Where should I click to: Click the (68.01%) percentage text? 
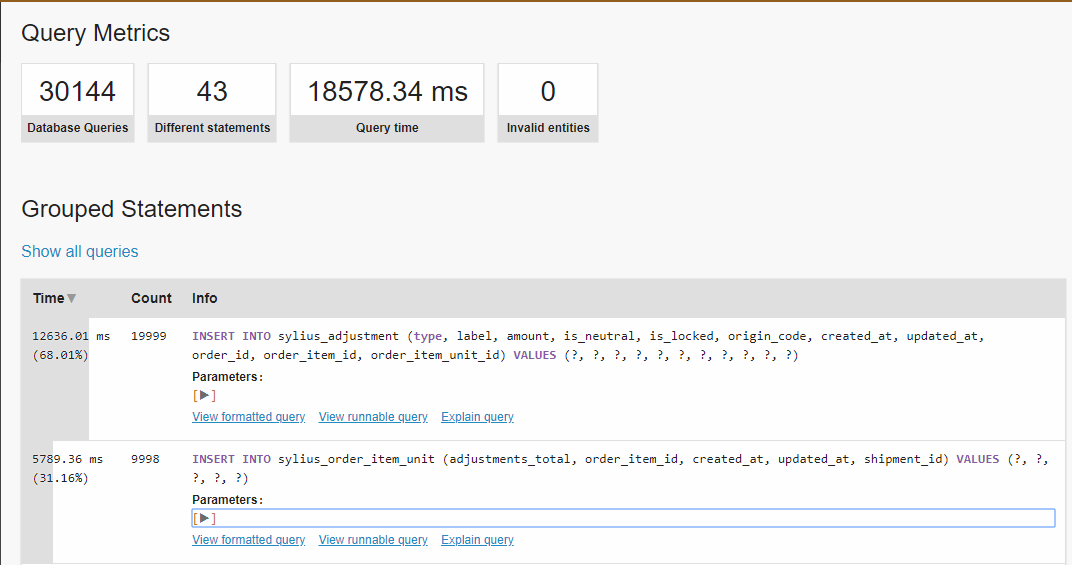pyautogui.click(x=60, y=355)
